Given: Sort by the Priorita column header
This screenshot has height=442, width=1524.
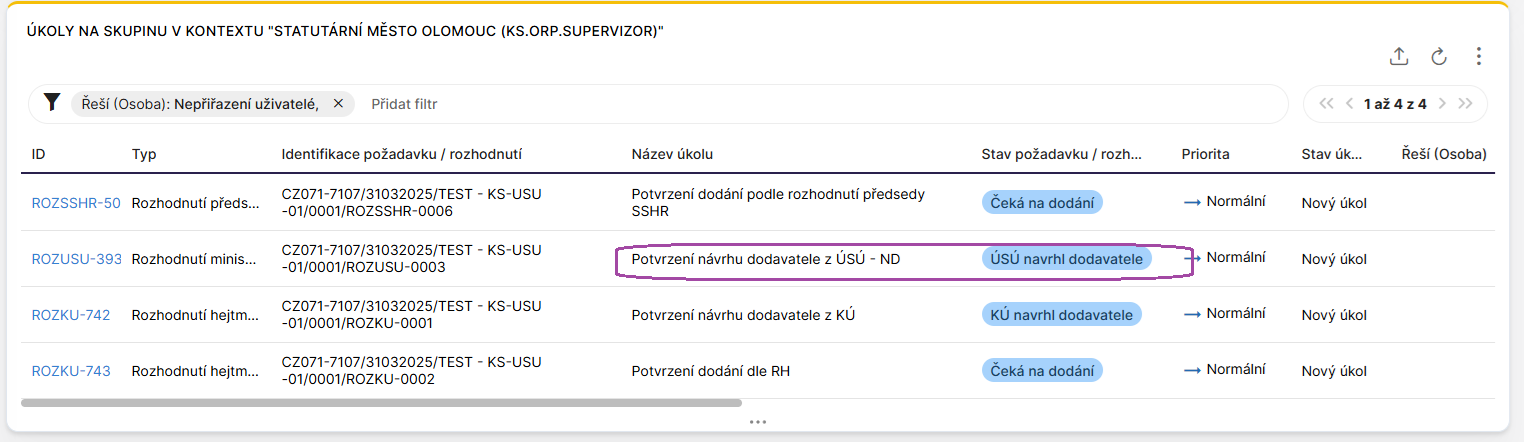Looking at the screenshot, I should click(1205, 154).
